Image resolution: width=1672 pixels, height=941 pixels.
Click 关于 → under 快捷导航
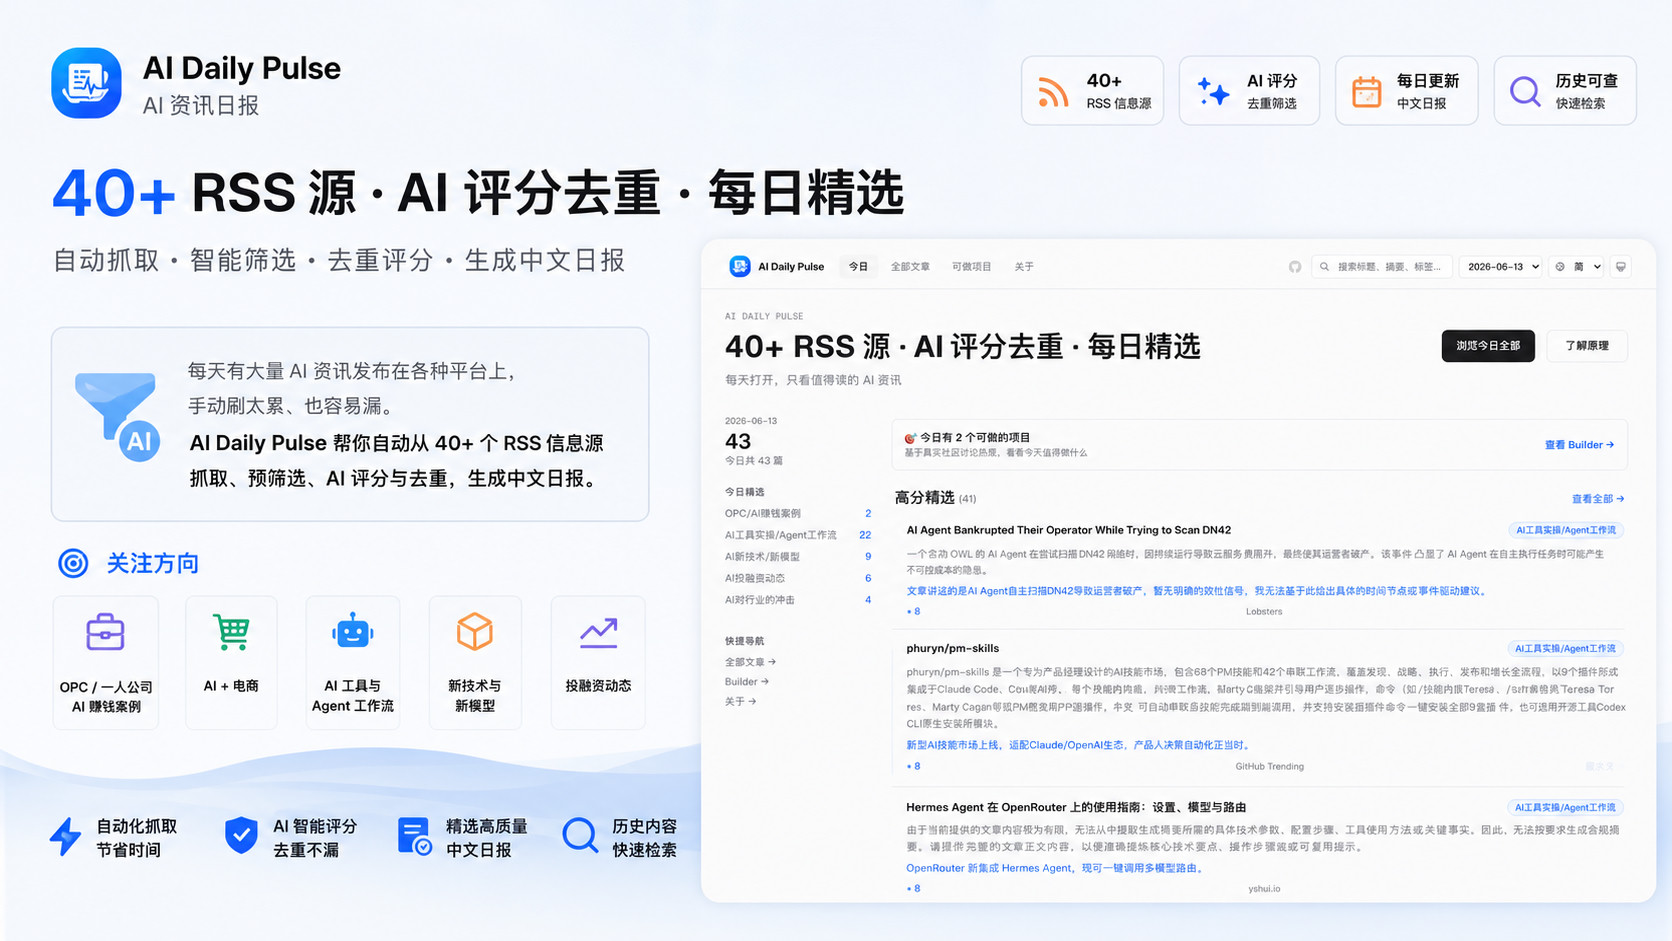(x=740, y=702)
